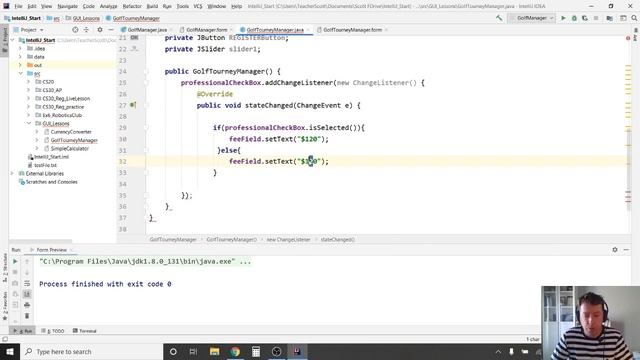
Task: Expand the .idea folder
Action: (x=20, y=49)
